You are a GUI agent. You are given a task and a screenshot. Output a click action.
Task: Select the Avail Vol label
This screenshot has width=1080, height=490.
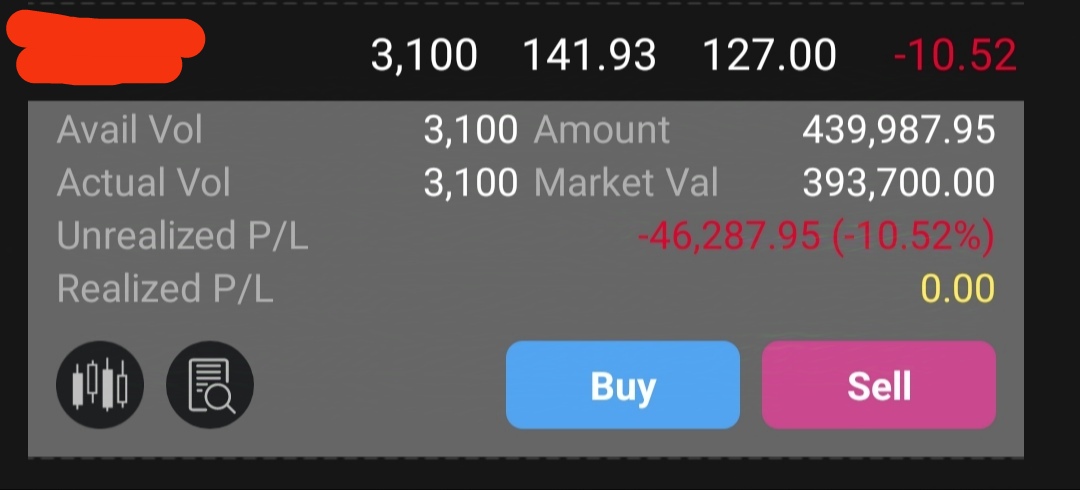[x=129, y=130]
